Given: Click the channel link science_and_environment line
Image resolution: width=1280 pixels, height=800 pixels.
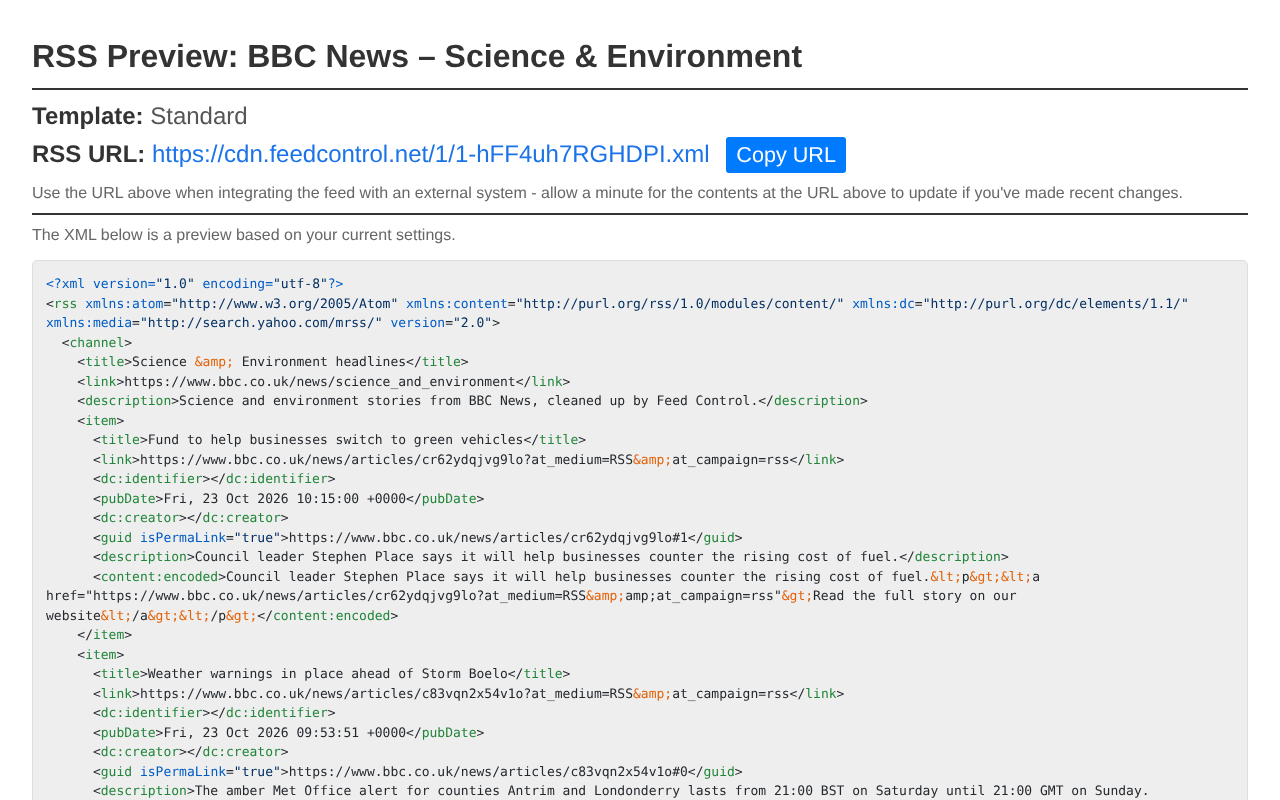Looking at the screenshot, I should [x=324, y=381].
